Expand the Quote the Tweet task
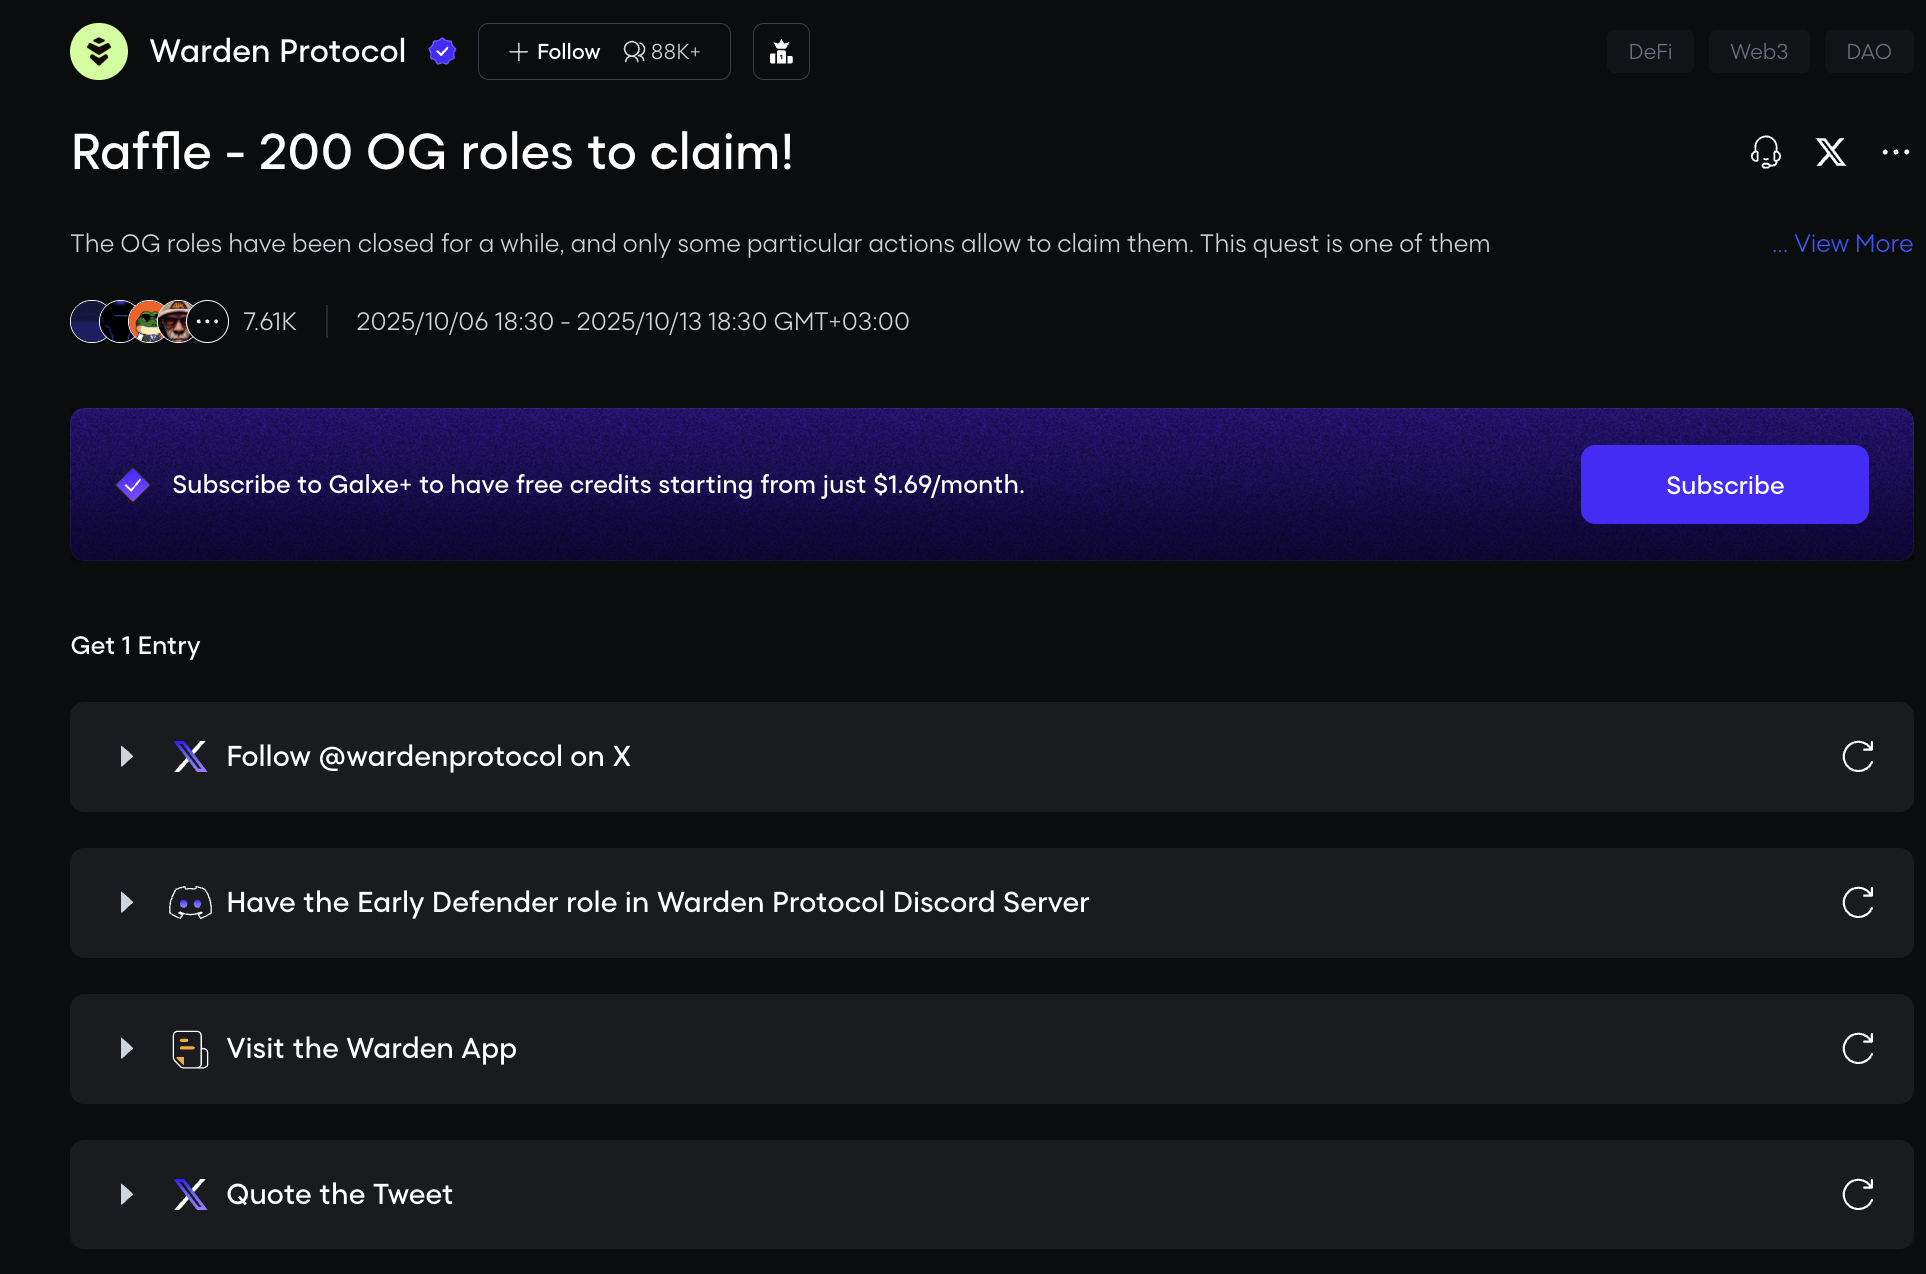 [127, 1194]
